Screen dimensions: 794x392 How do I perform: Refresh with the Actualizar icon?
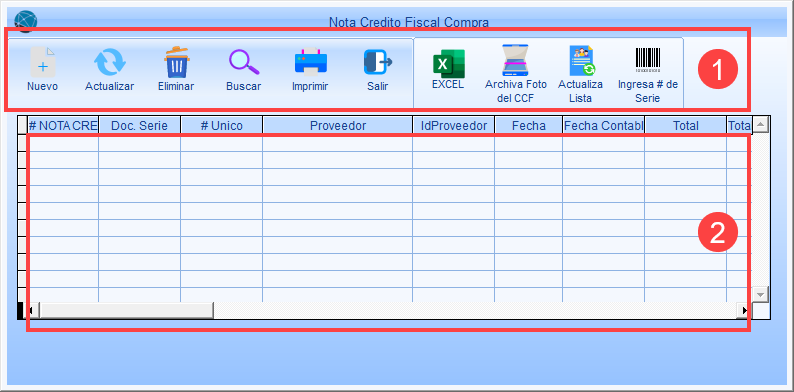(x=109, y=62)
